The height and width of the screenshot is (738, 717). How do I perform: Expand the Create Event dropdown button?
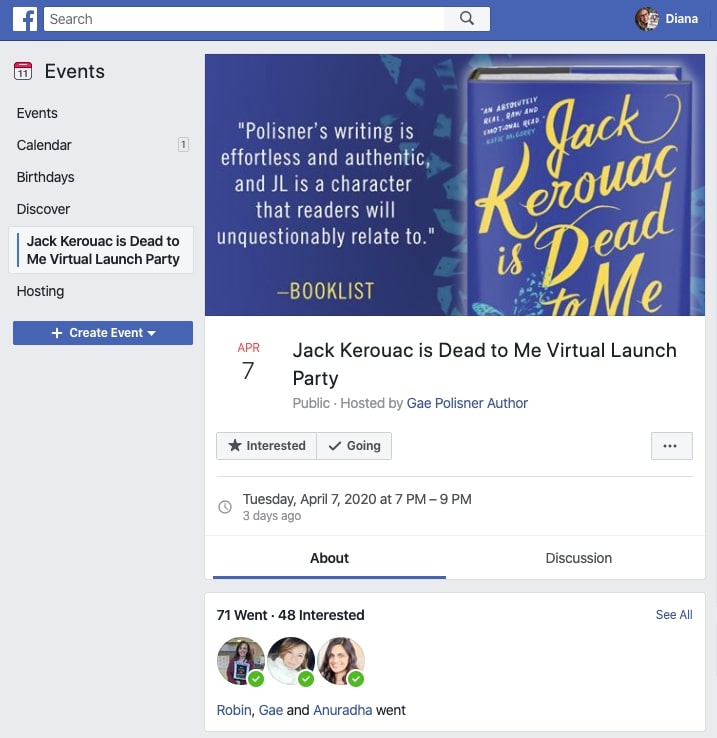click(x=103, y=333)
